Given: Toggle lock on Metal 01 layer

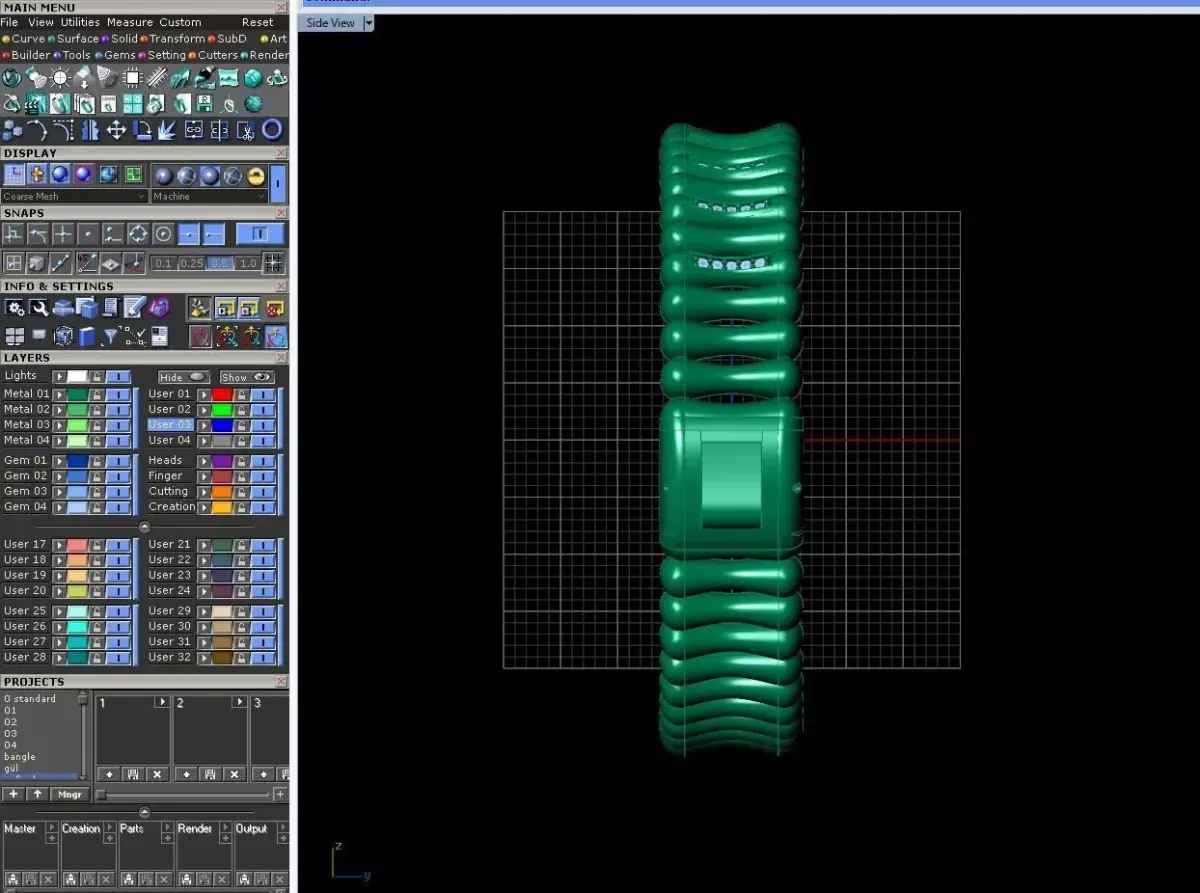Looking at the screenshot, I should click(97, 394).
